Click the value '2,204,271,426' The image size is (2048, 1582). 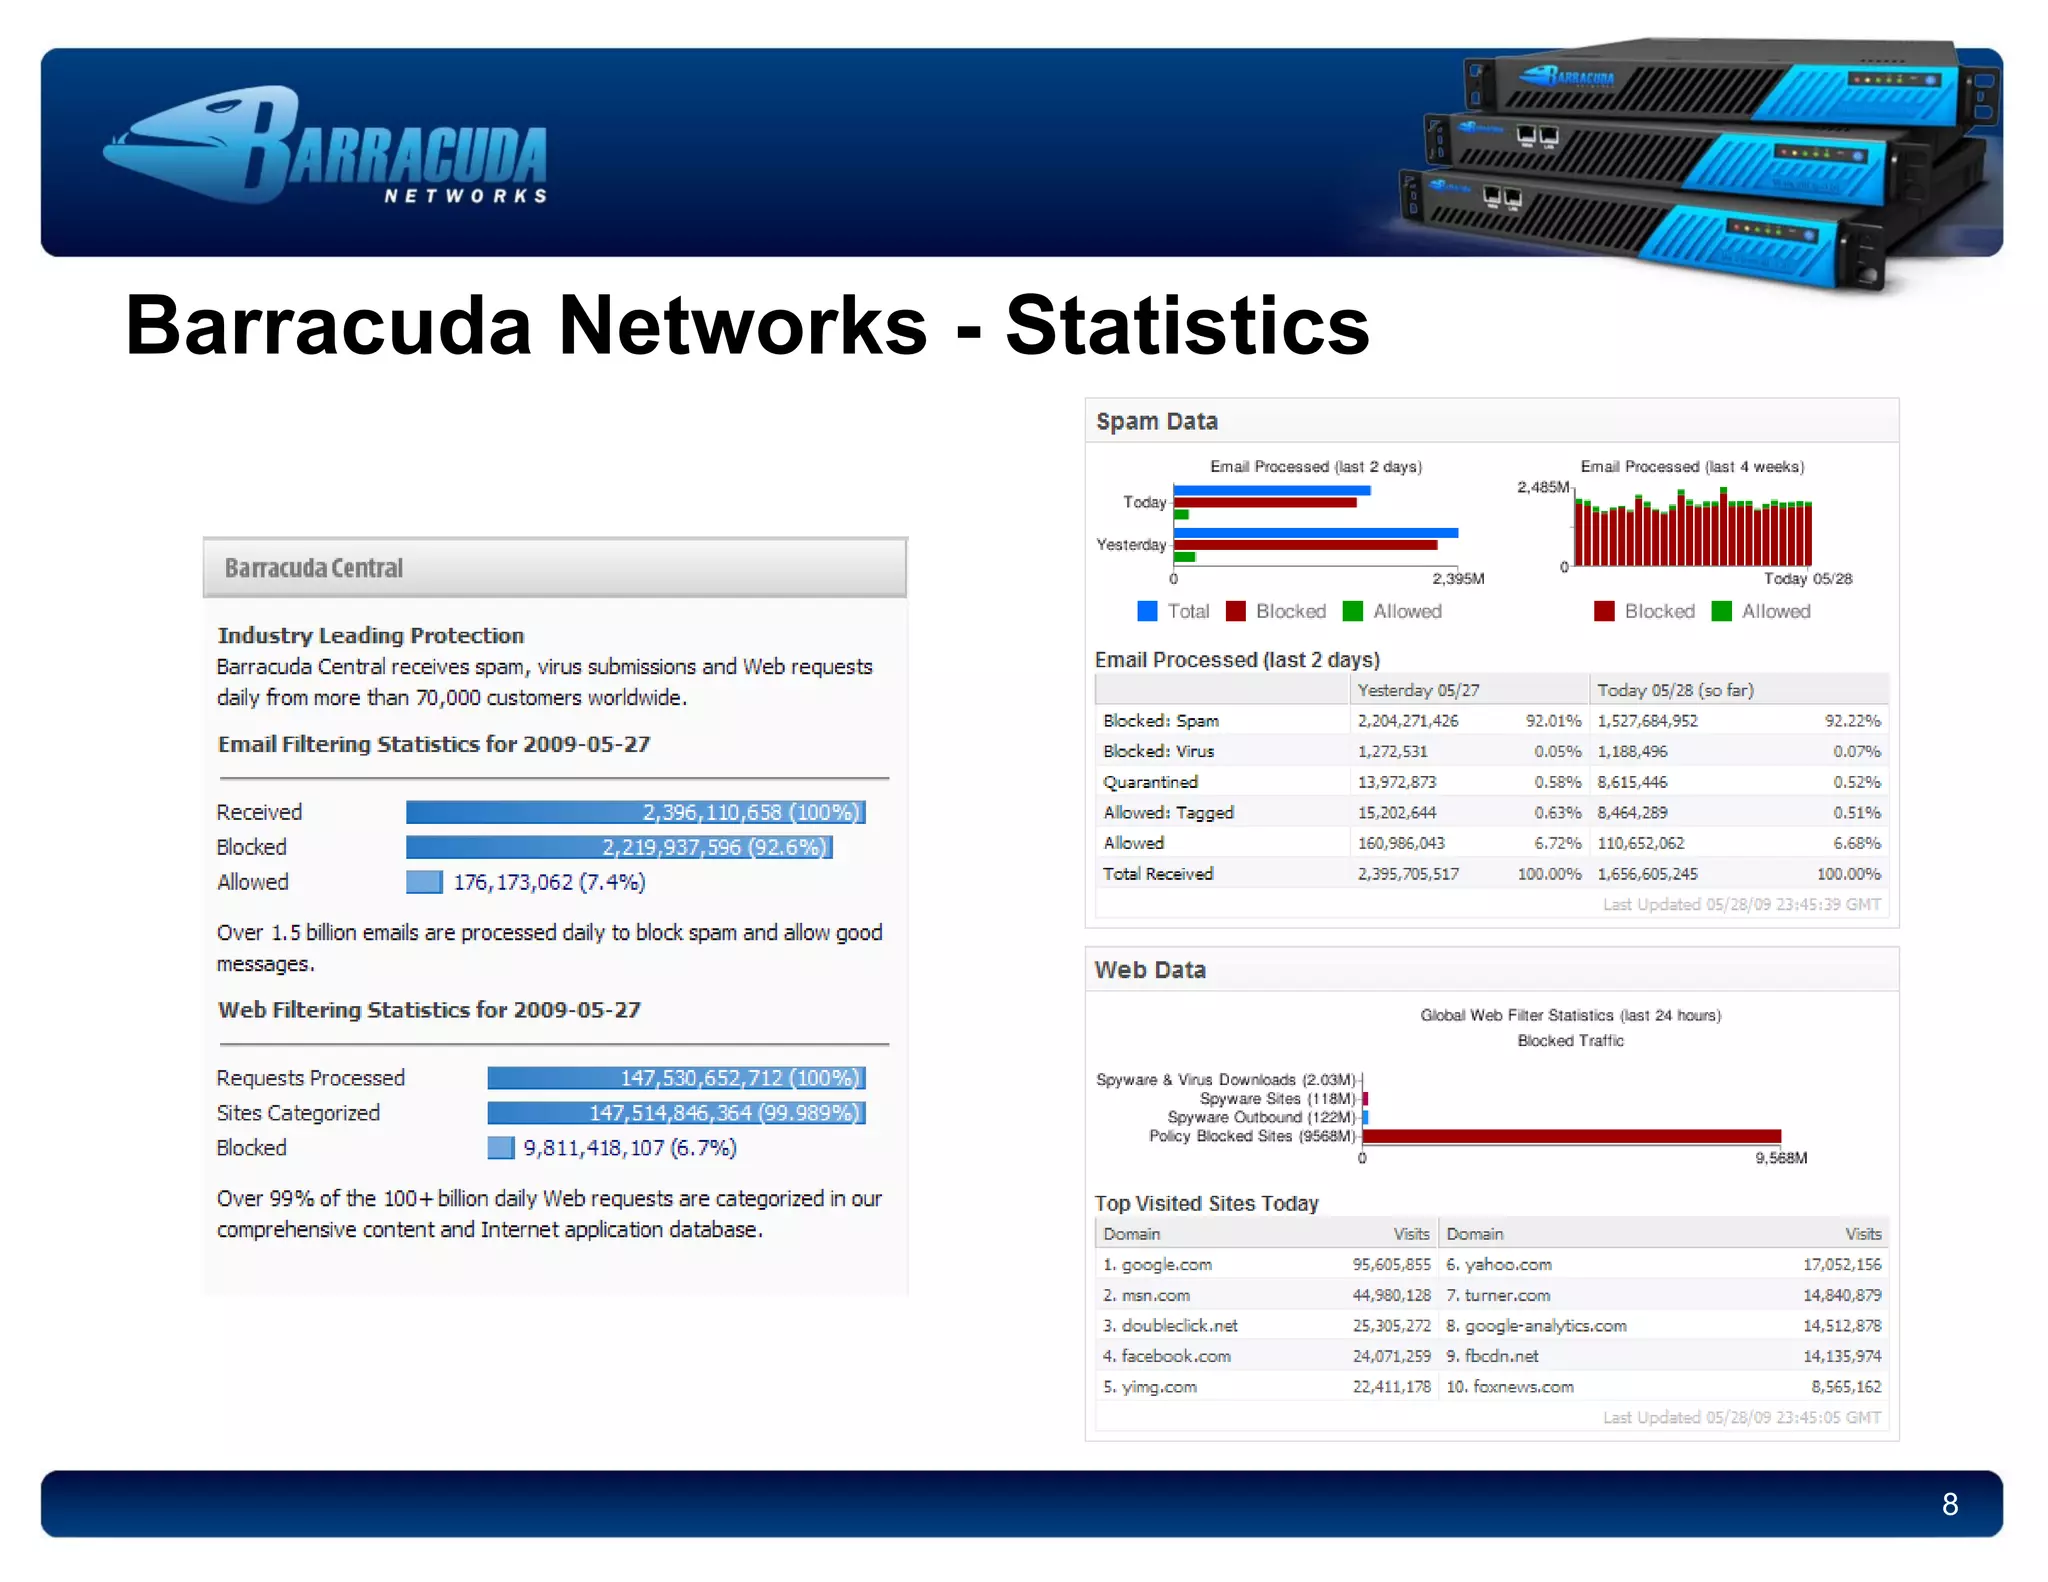pyautogui.click(x=1408, y=721)
